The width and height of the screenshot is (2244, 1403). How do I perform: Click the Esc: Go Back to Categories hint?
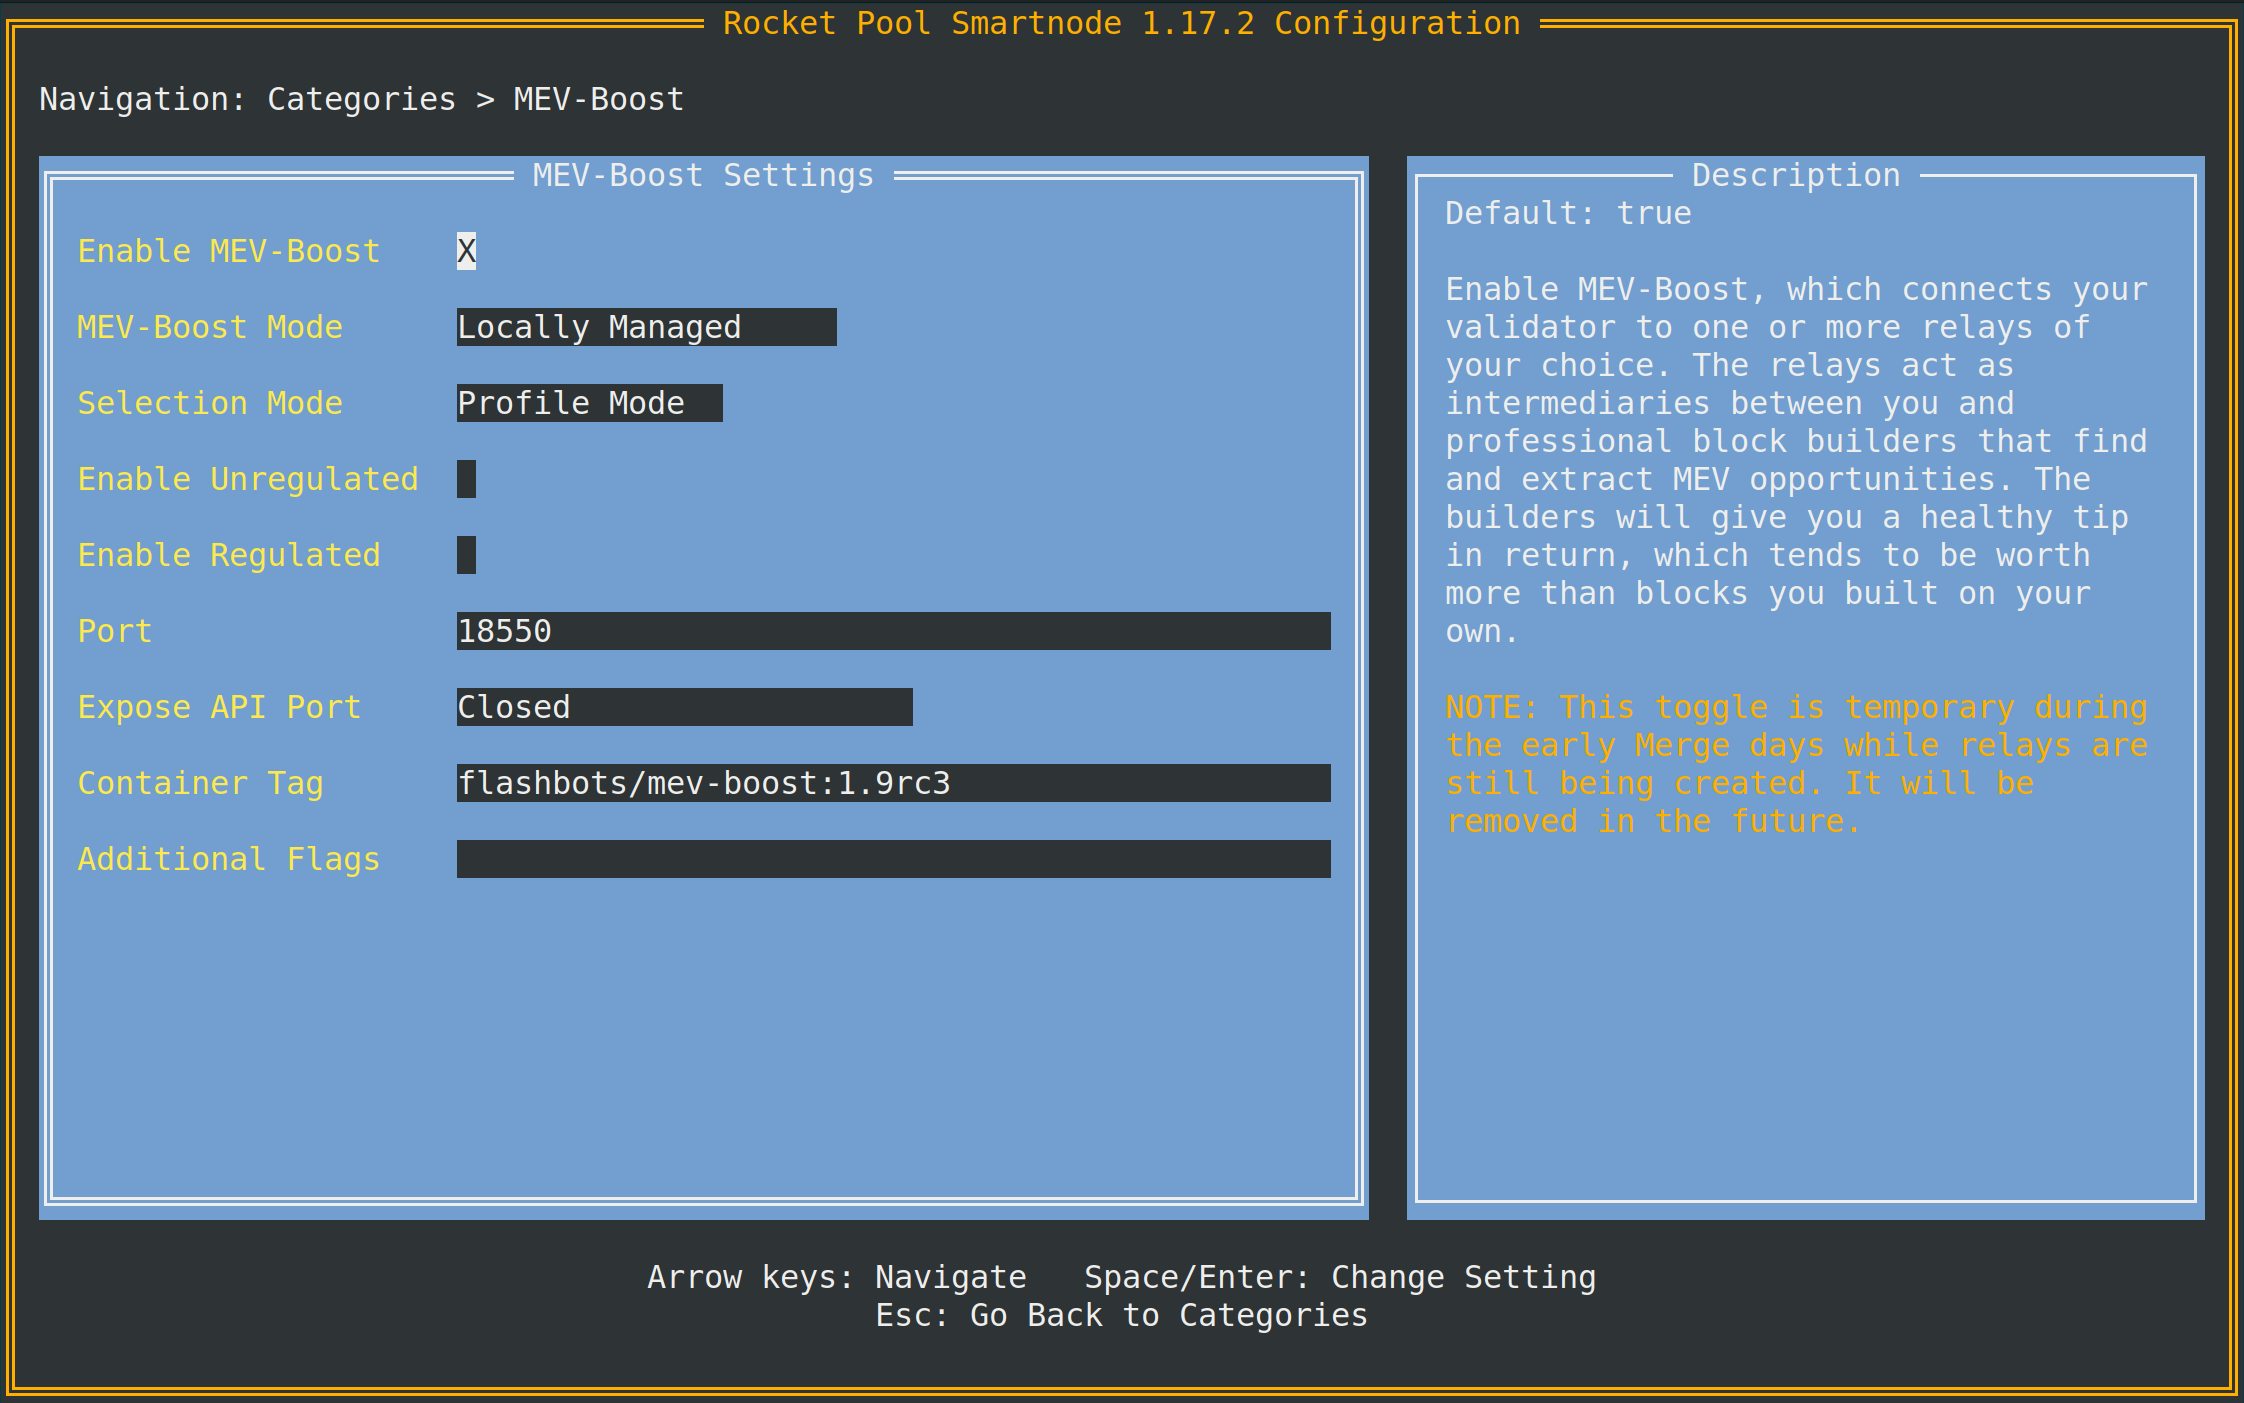point(1121,1315)
